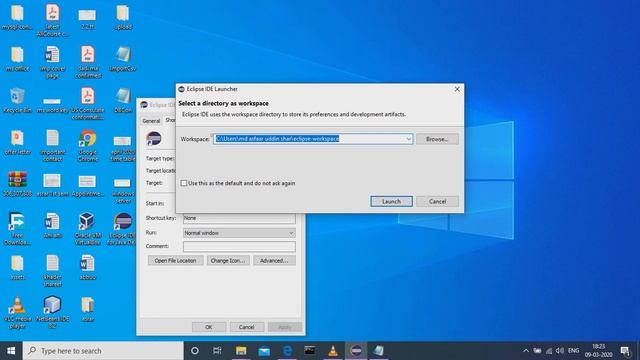Click the Comment field in Properties window
Image resolution: width=640 pixels, height=360 pixels.
pos(239,246)
